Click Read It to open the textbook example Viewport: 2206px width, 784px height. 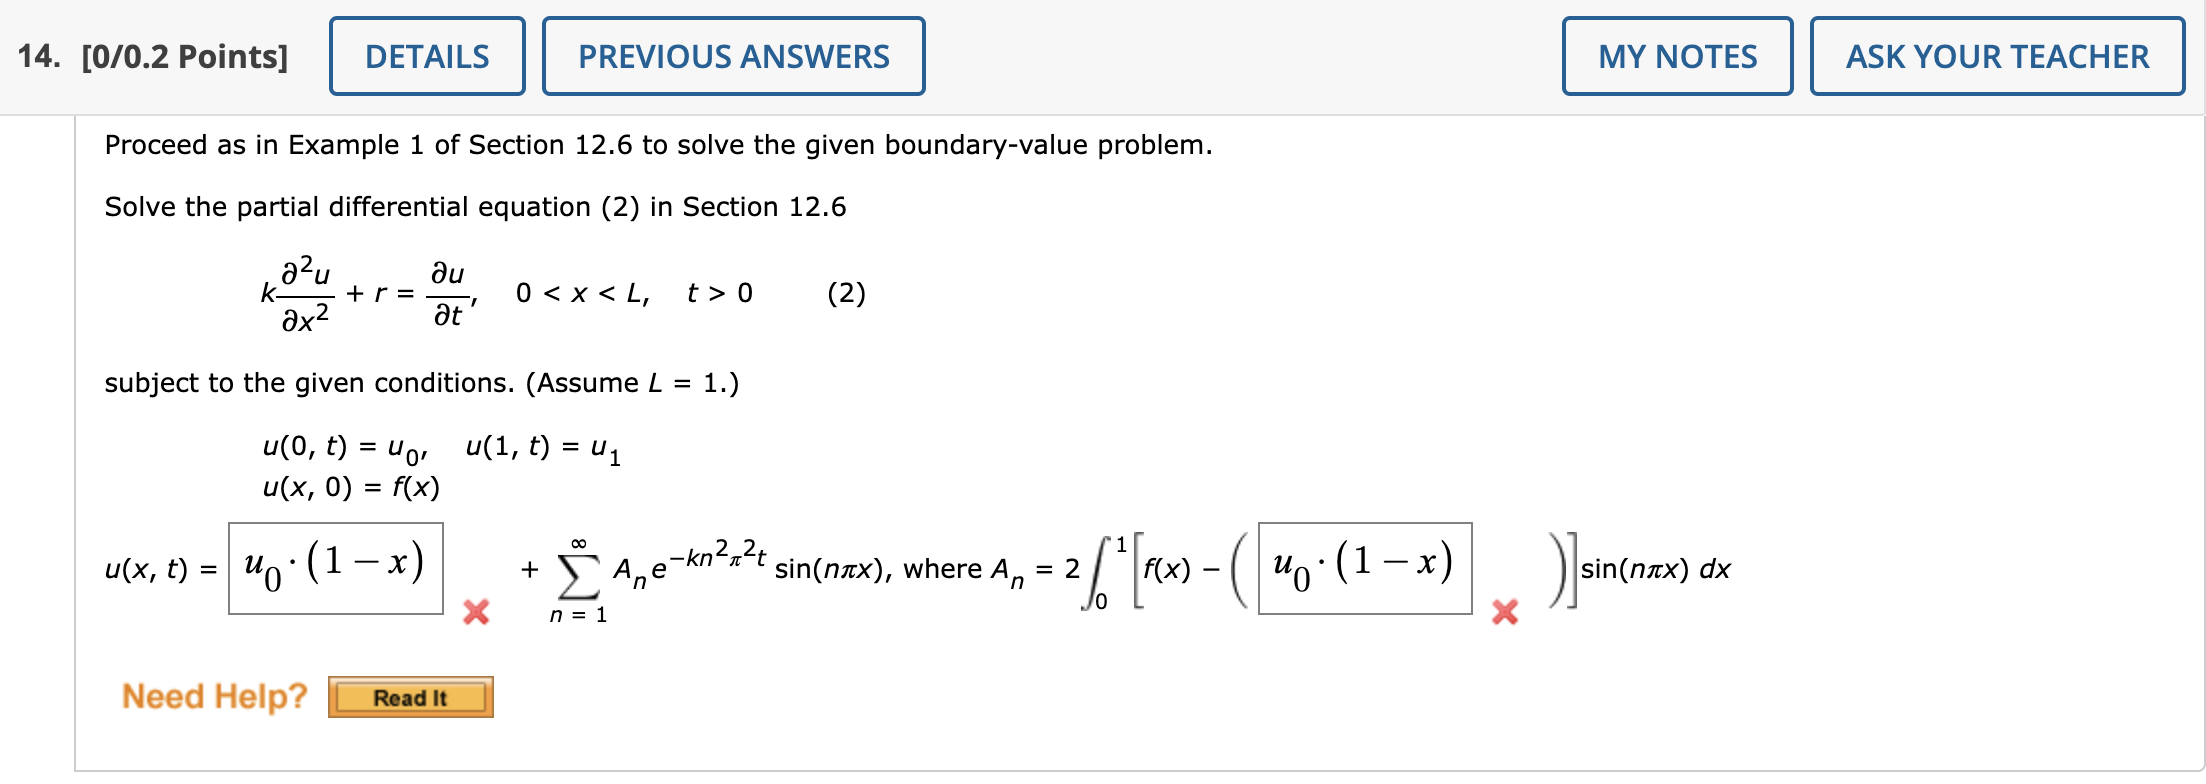[411, 698]
